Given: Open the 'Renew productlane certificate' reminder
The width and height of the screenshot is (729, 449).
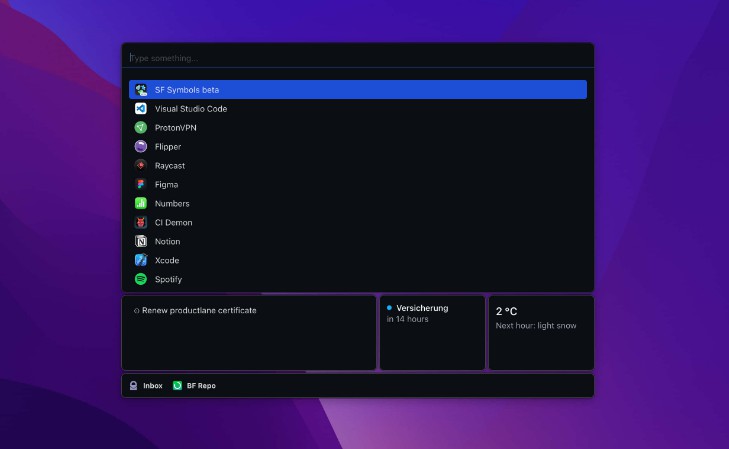Looking at the screenshot, I should (x=199, y=310).
